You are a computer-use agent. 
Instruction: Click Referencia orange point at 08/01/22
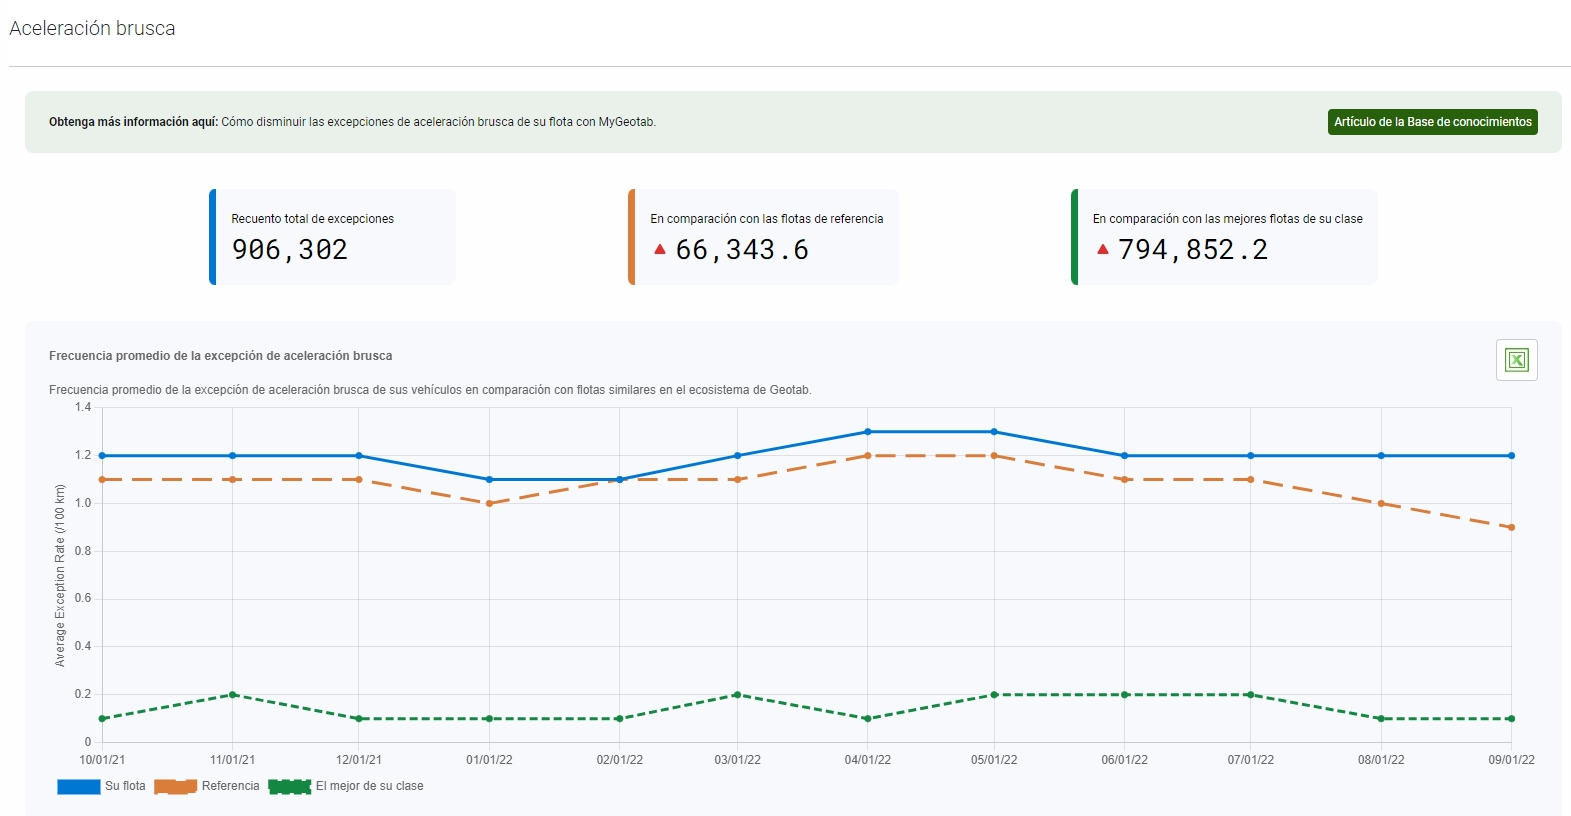[x=1381, y=504]
